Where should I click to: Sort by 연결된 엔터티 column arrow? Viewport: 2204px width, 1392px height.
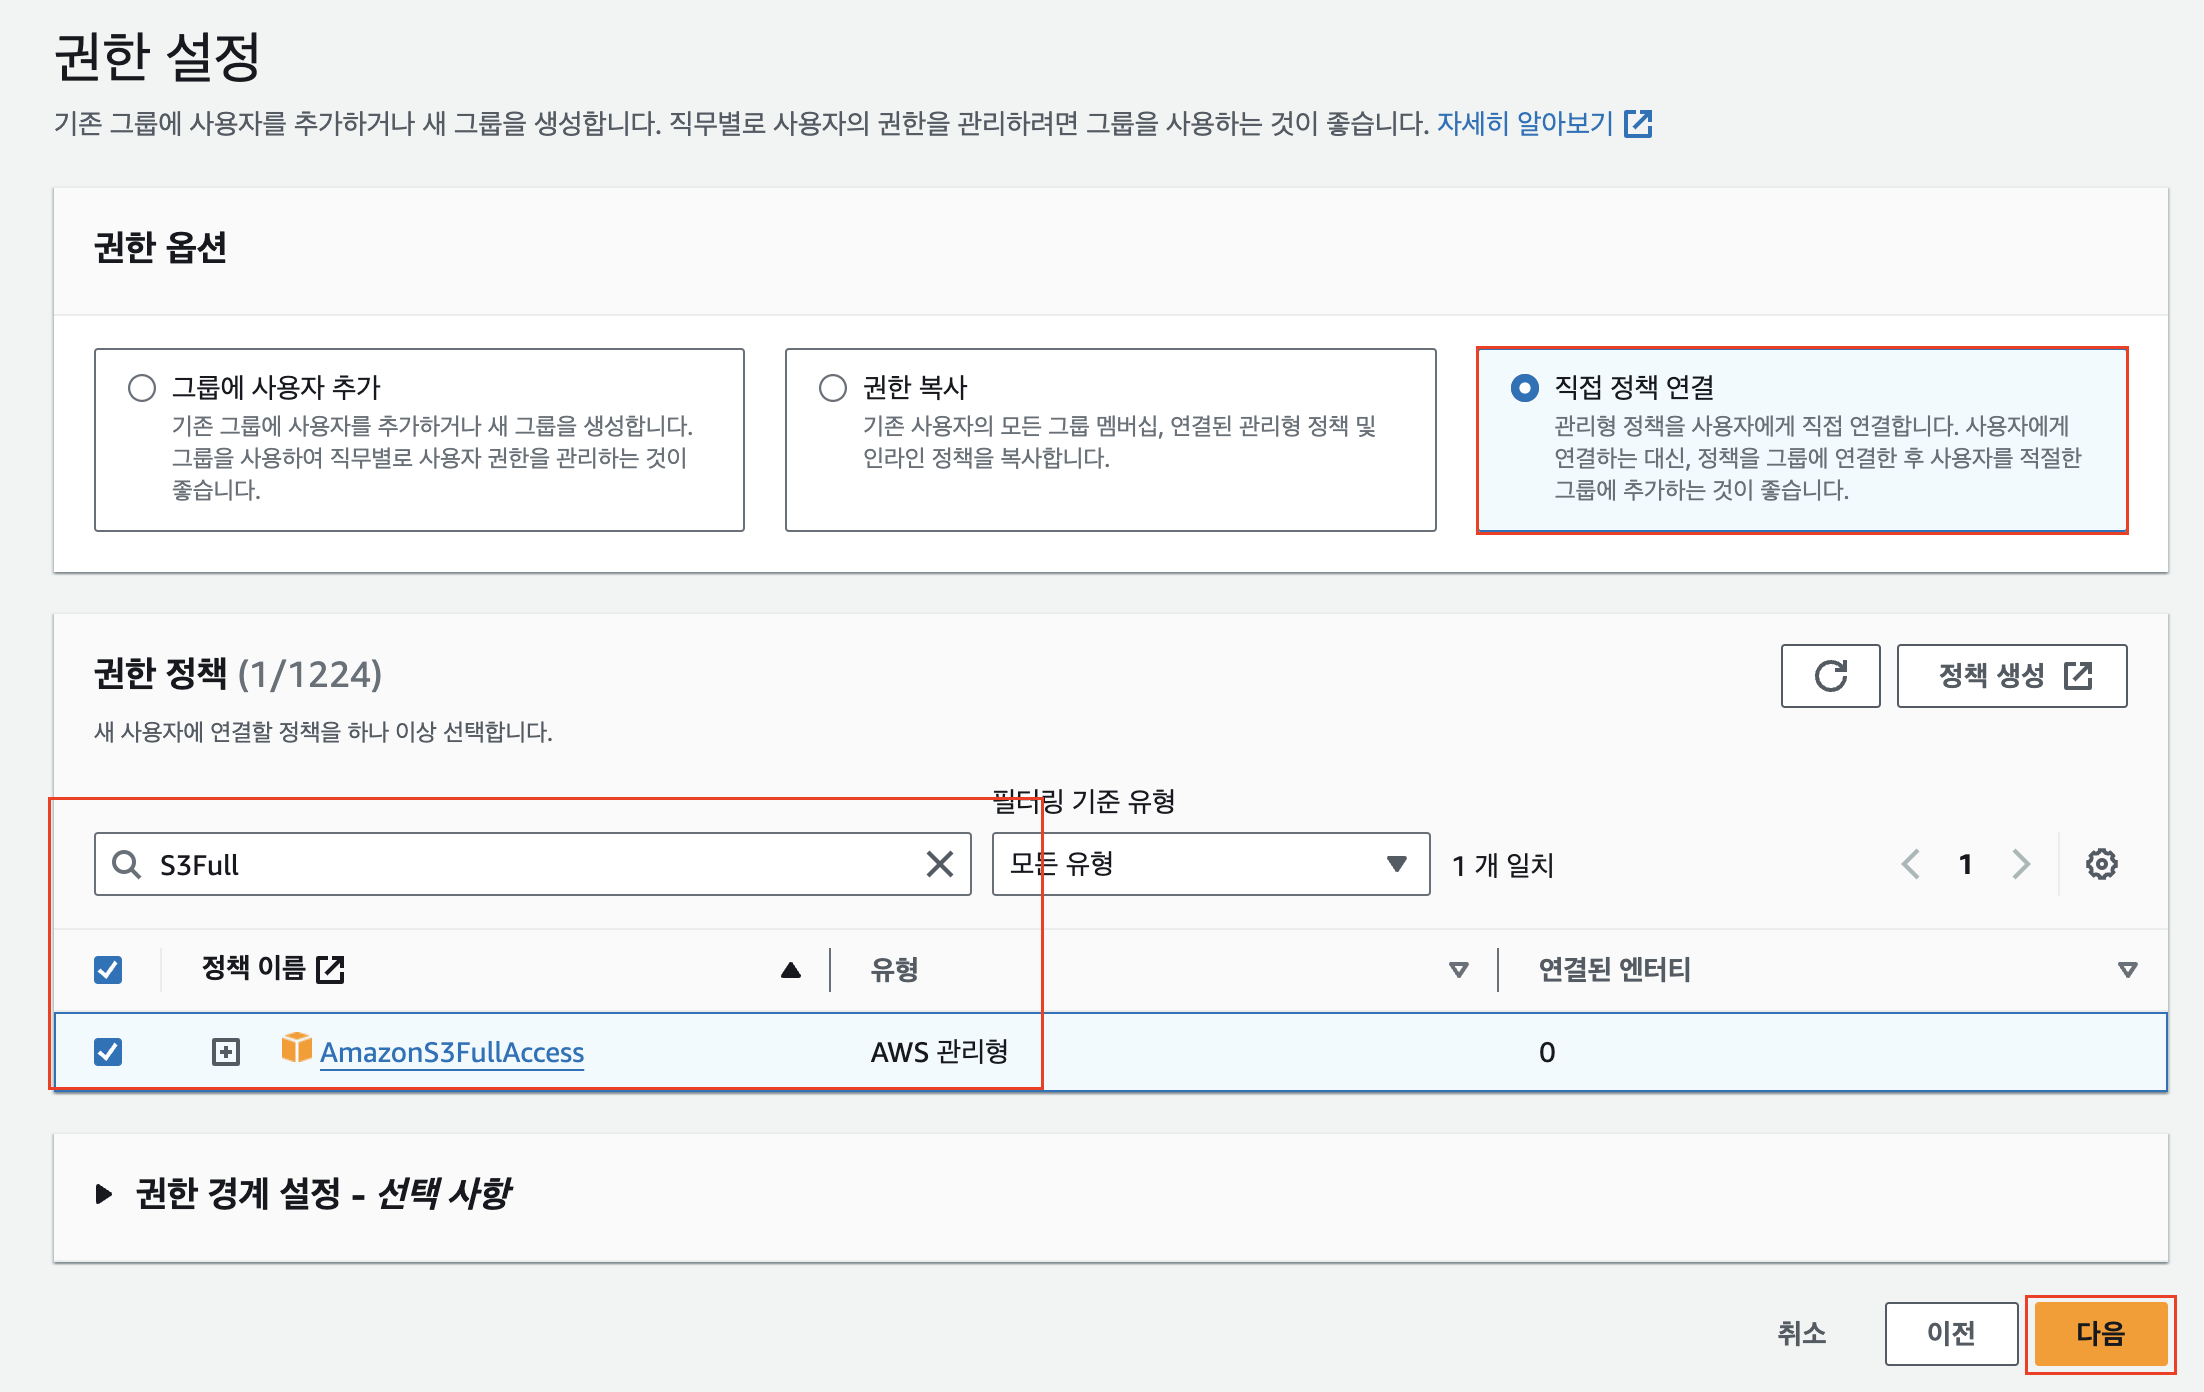[x=2127, y=970]
